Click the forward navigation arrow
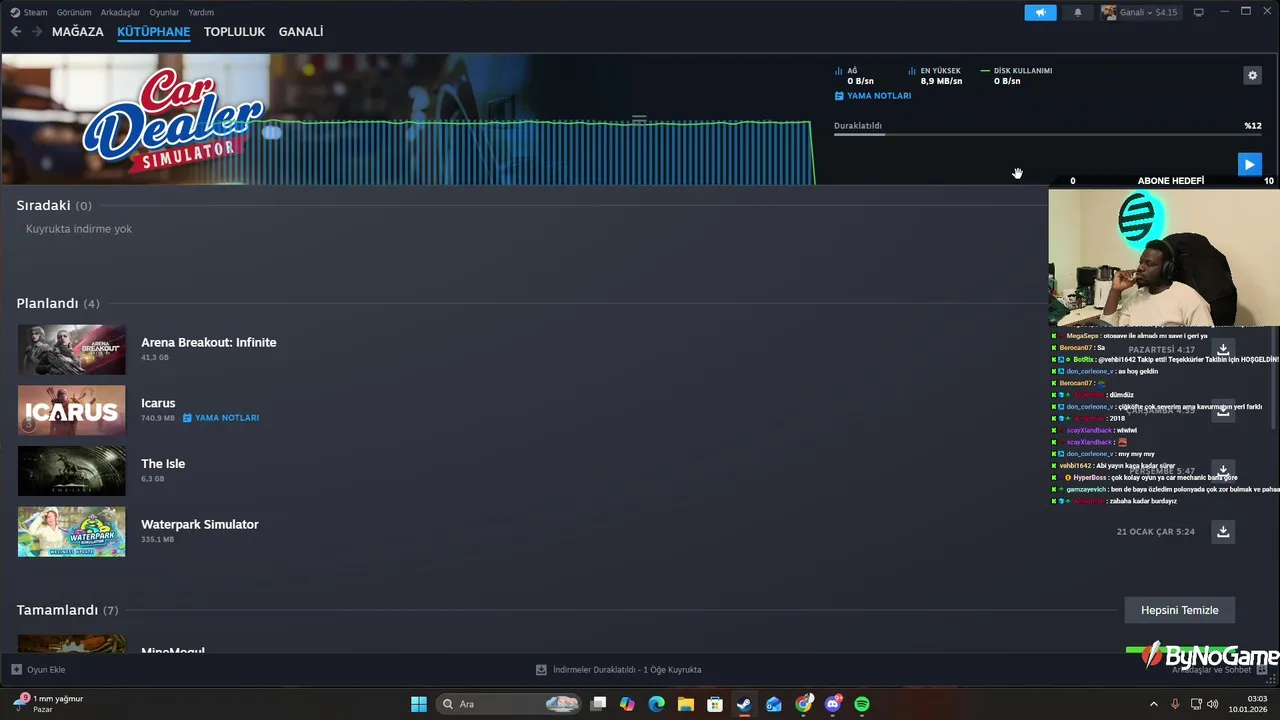Viewport: 1280px width, 720px height. click(x=37, y=32)
